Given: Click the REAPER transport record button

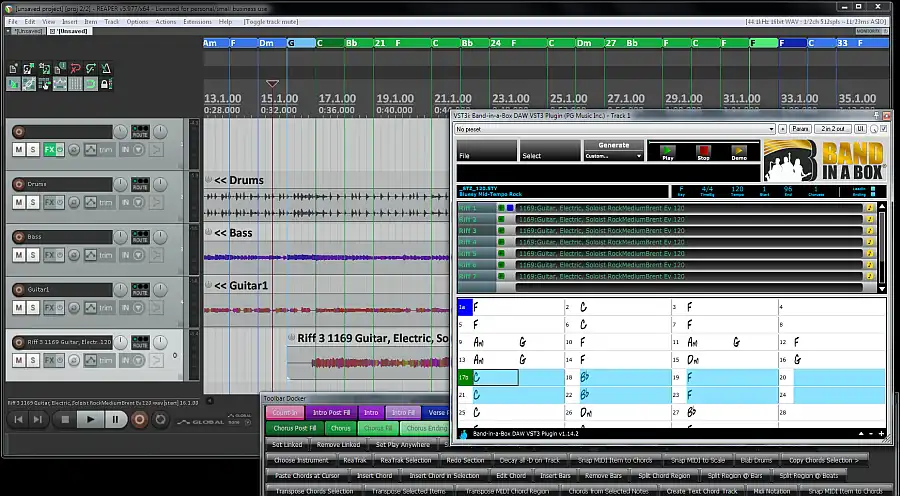Looking at the screenshot, I should click(x=139, y=420).
